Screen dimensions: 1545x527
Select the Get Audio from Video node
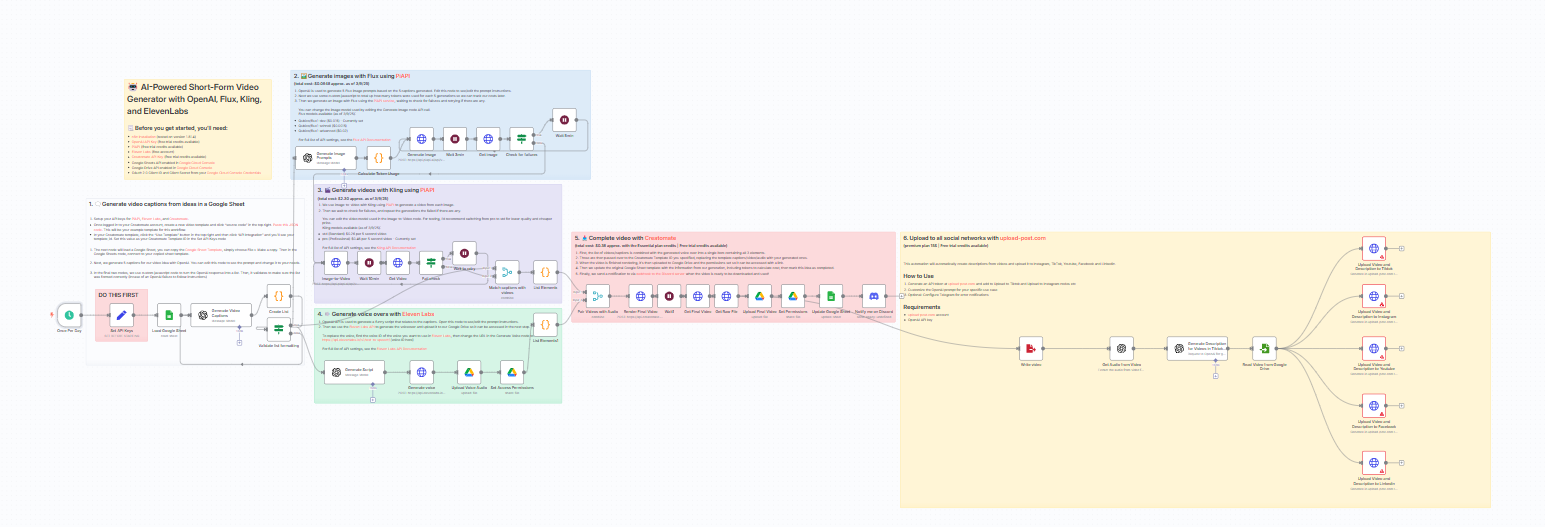pyautogui.click(x=1122, y=348)
